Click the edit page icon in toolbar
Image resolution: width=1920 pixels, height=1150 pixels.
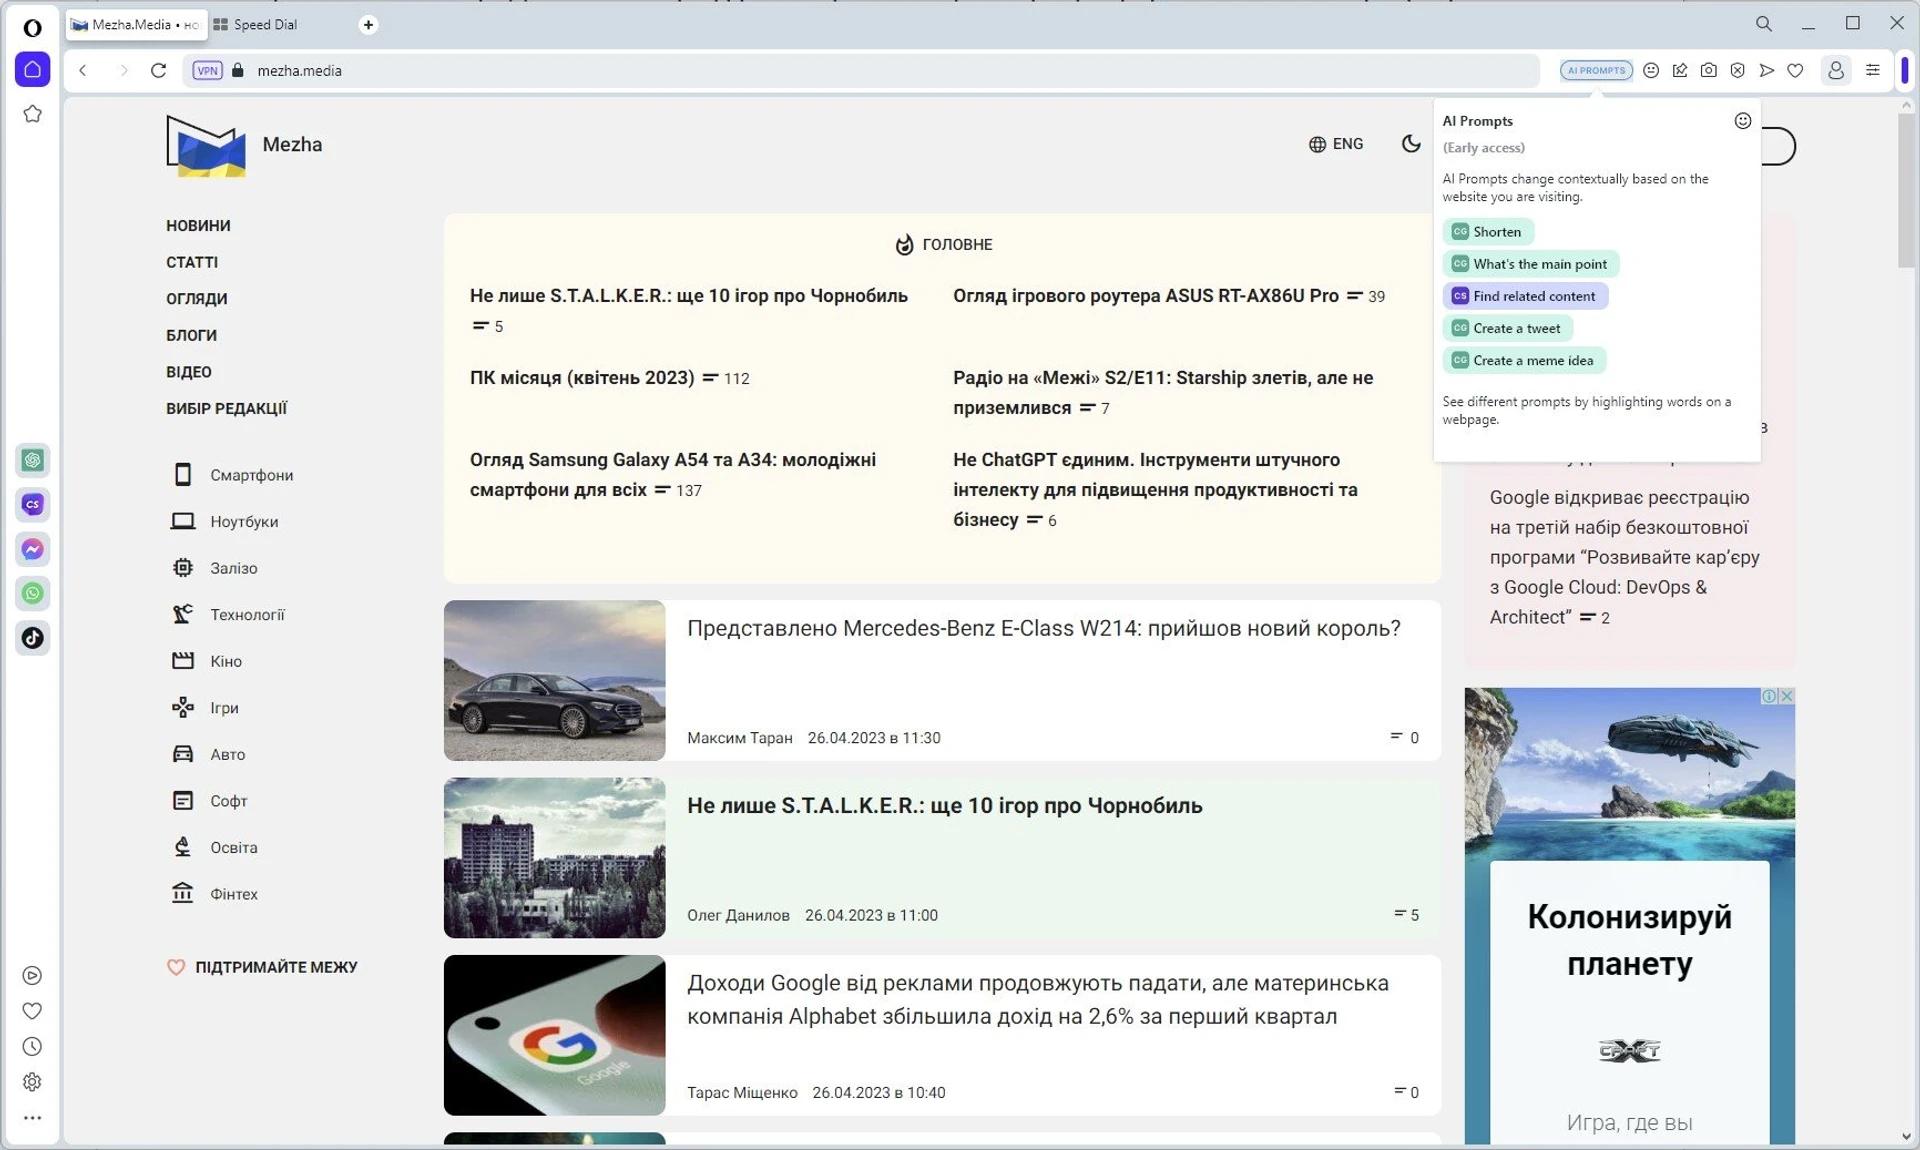point(1680,70)
